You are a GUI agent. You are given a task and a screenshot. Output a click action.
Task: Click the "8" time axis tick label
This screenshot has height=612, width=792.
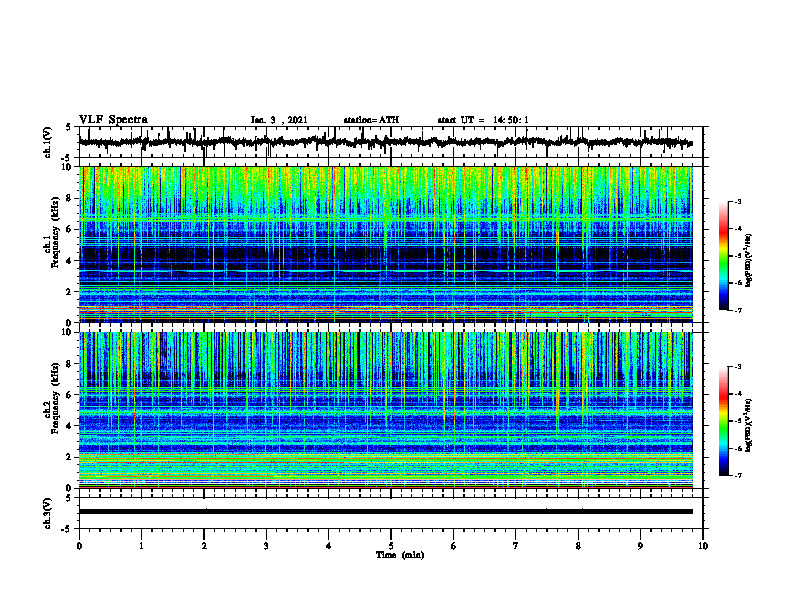[x=578, y=546]
